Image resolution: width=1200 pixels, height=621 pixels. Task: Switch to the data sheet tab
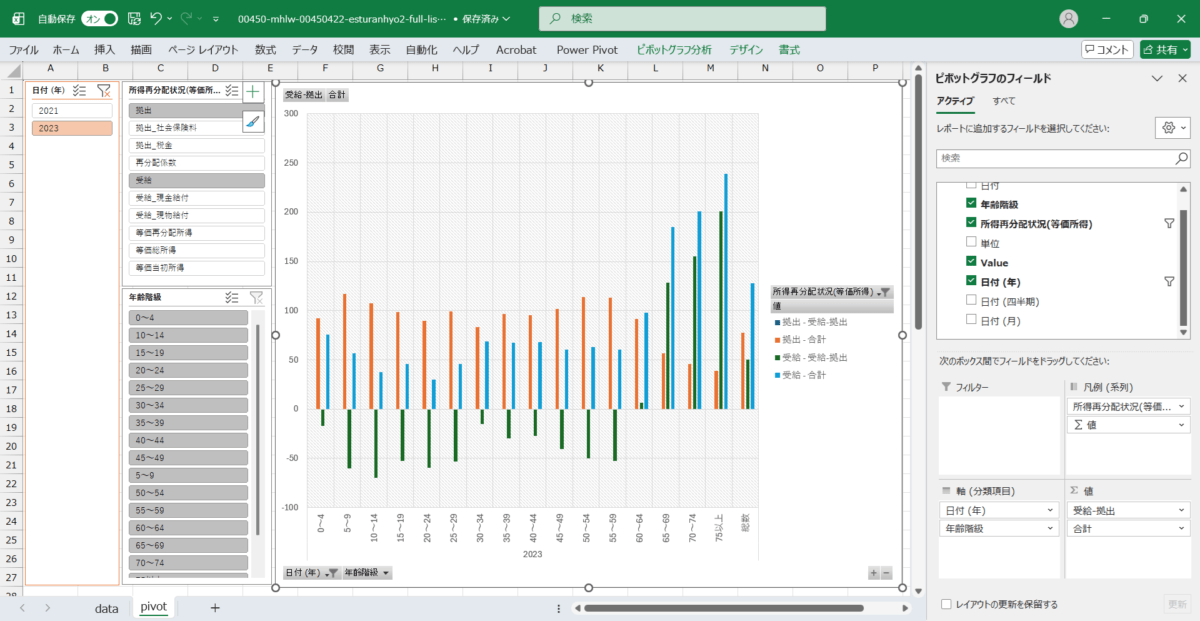106,607
